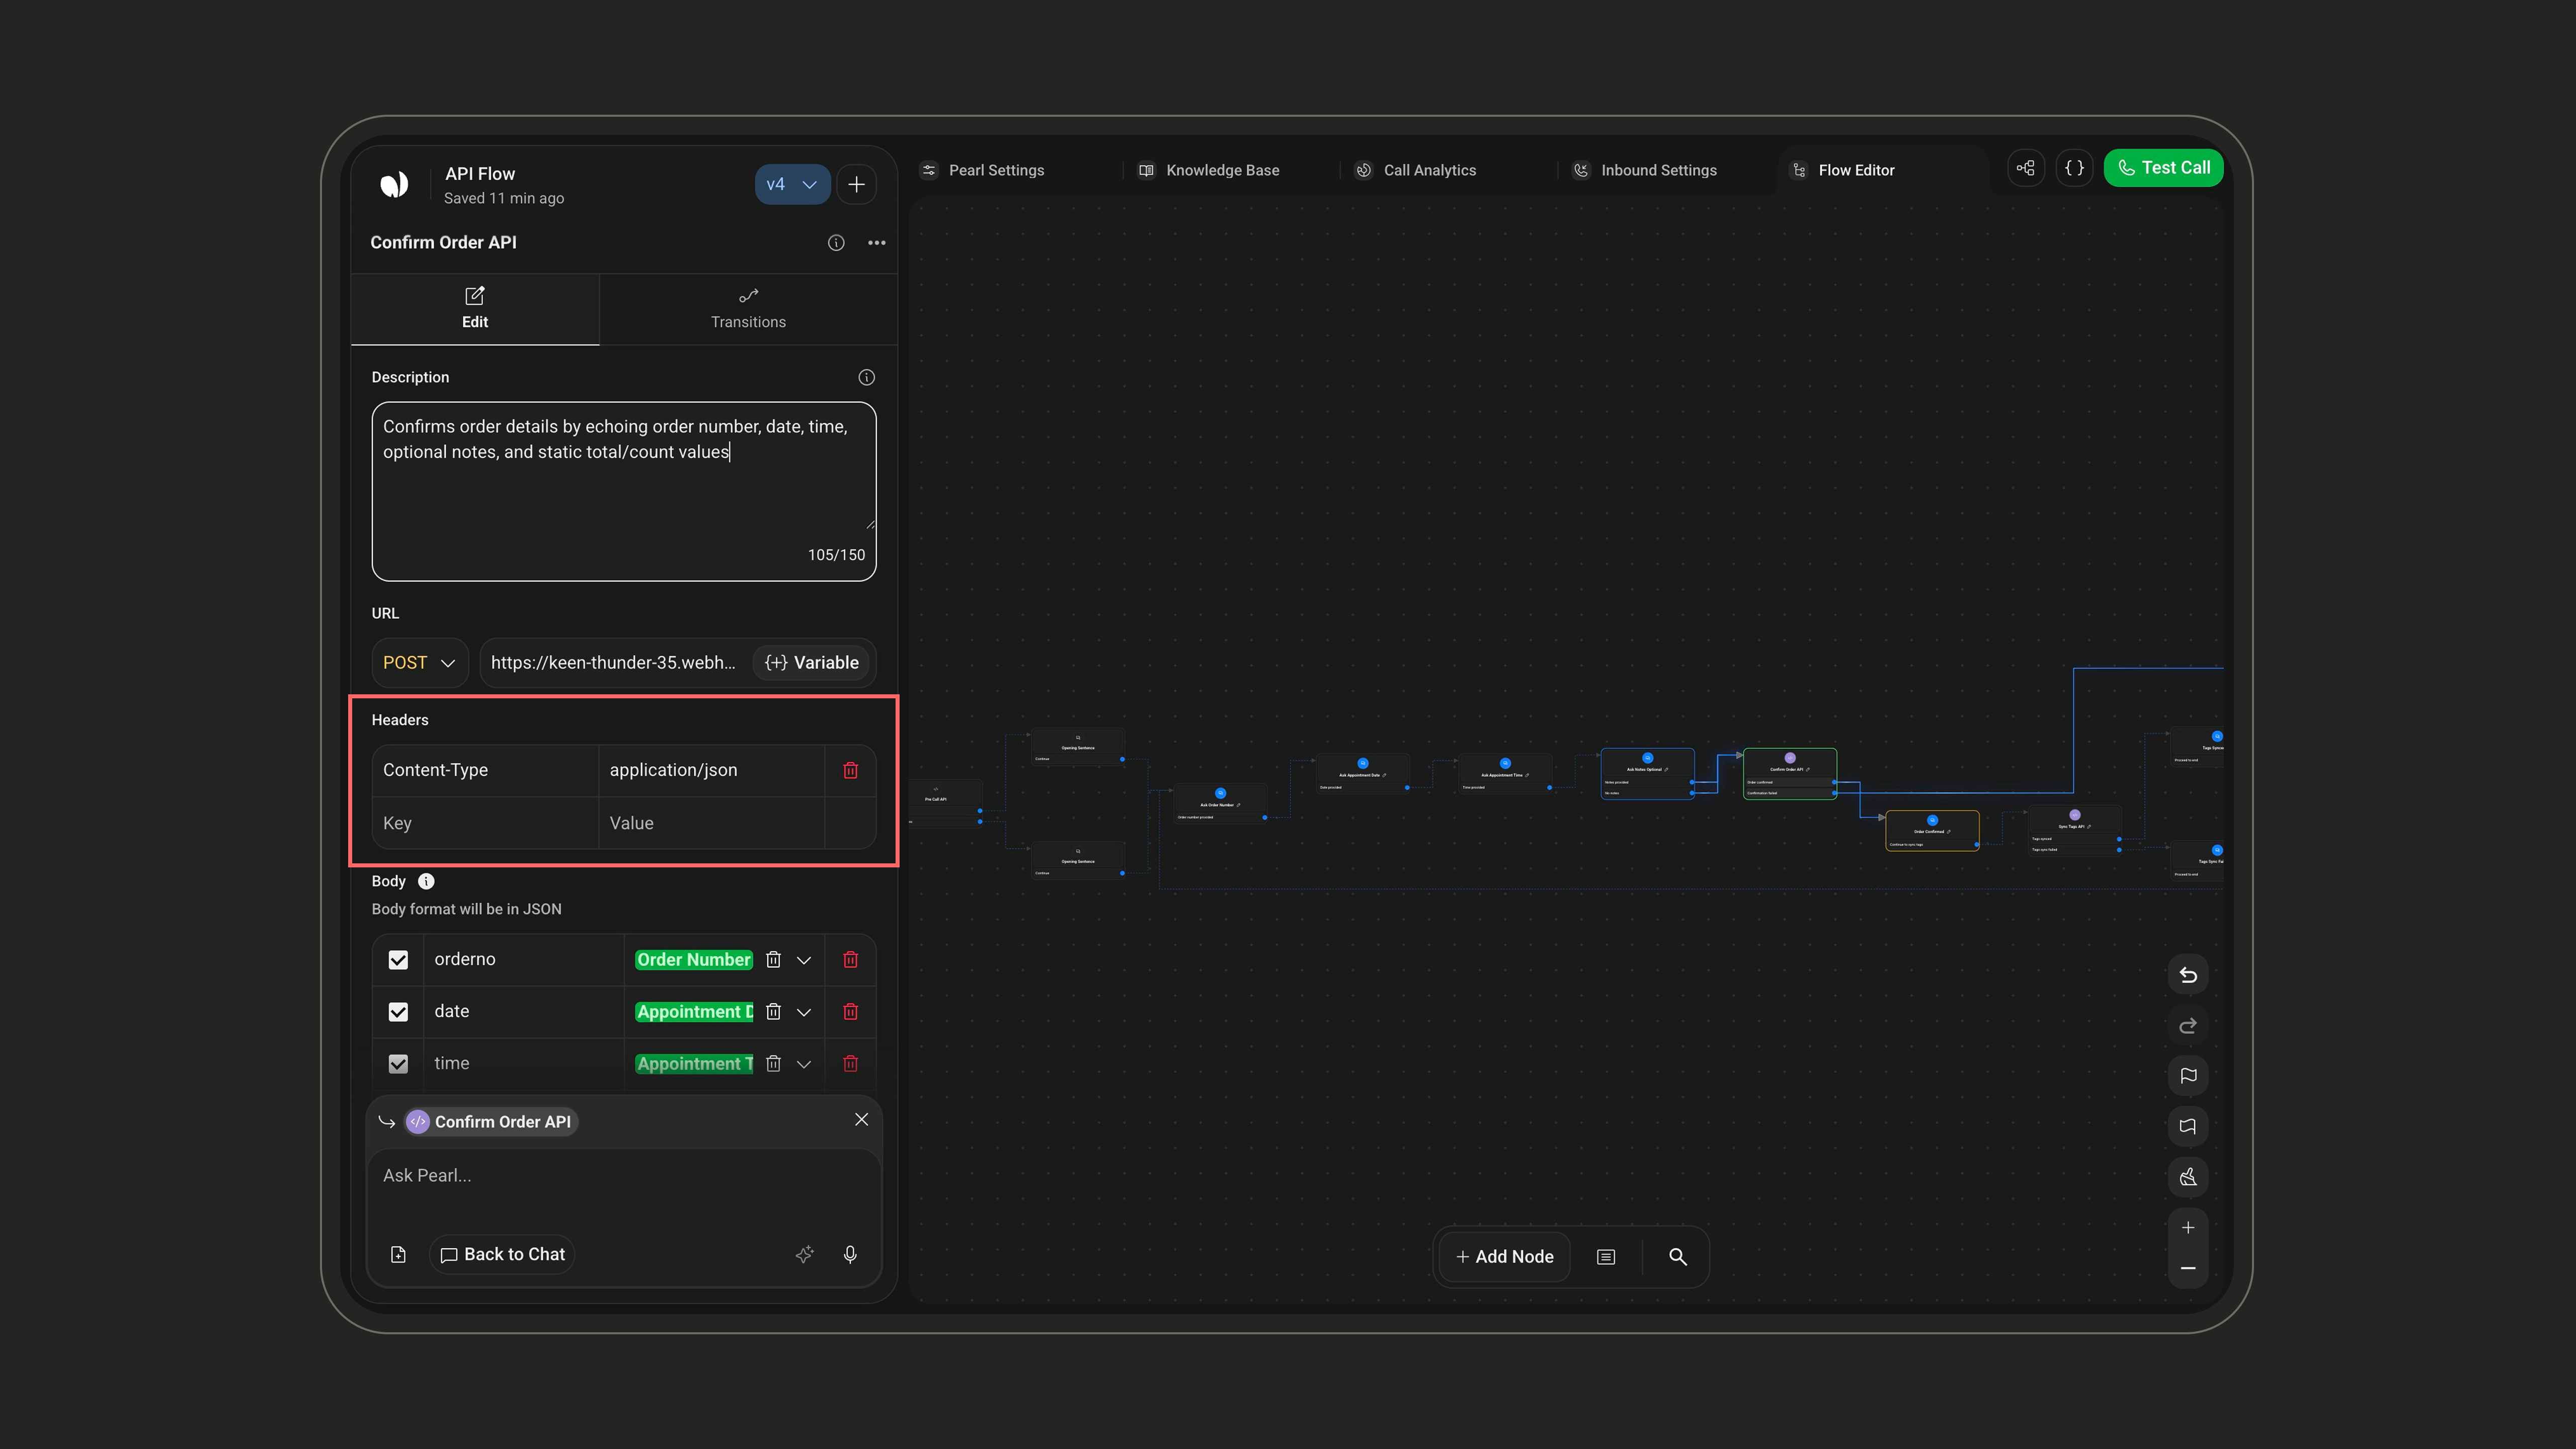Delete the time body row
Image resolution: width=2576 pixels, height=1449 pixels.
(850, 1064)
